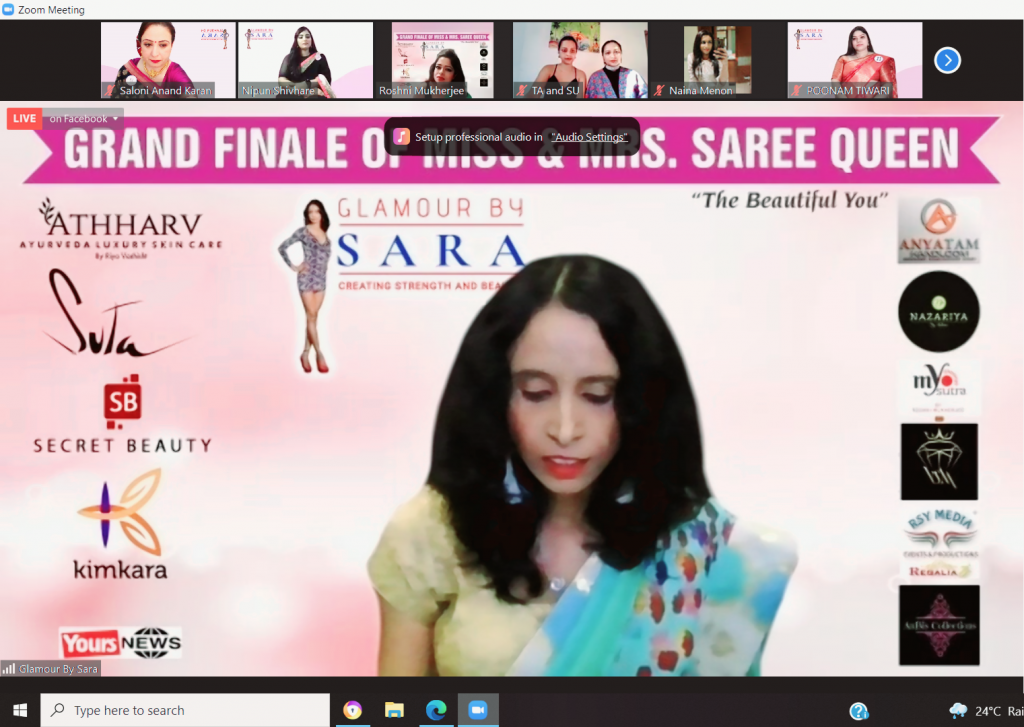
Task: Open the 24°C weather widget in the taskbar
Action: [x=985, y=711]
